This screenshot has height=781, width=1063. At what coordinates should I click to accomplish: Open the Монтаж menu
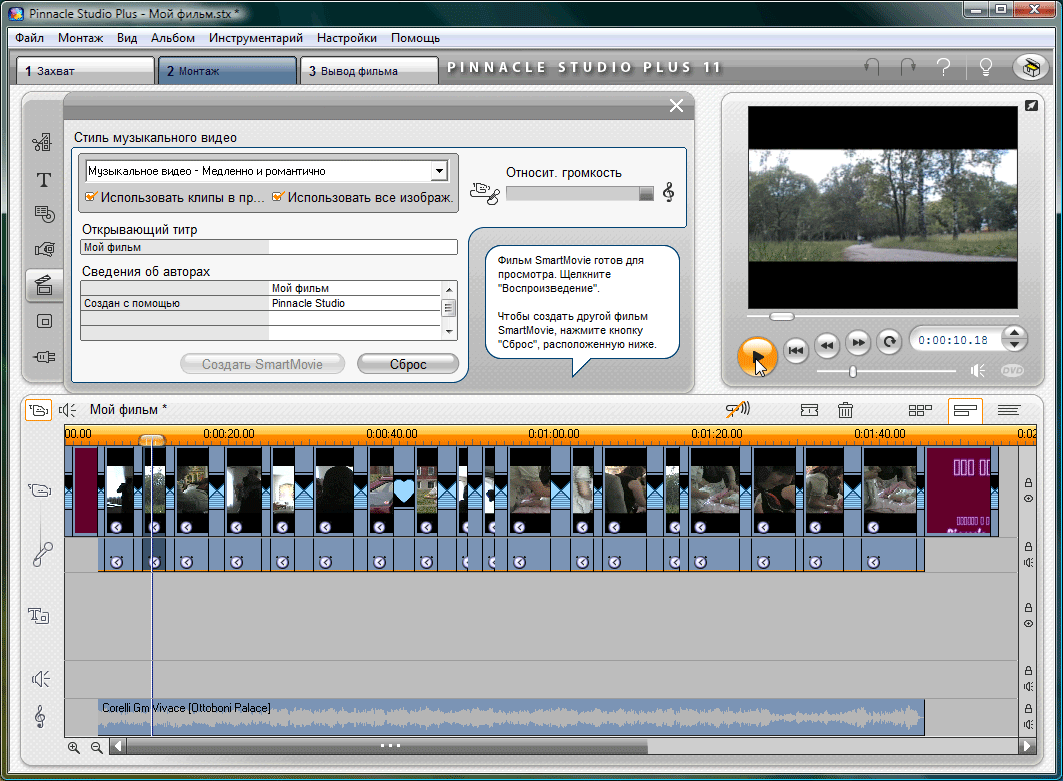pyautogui.click(x=81, y=38)
